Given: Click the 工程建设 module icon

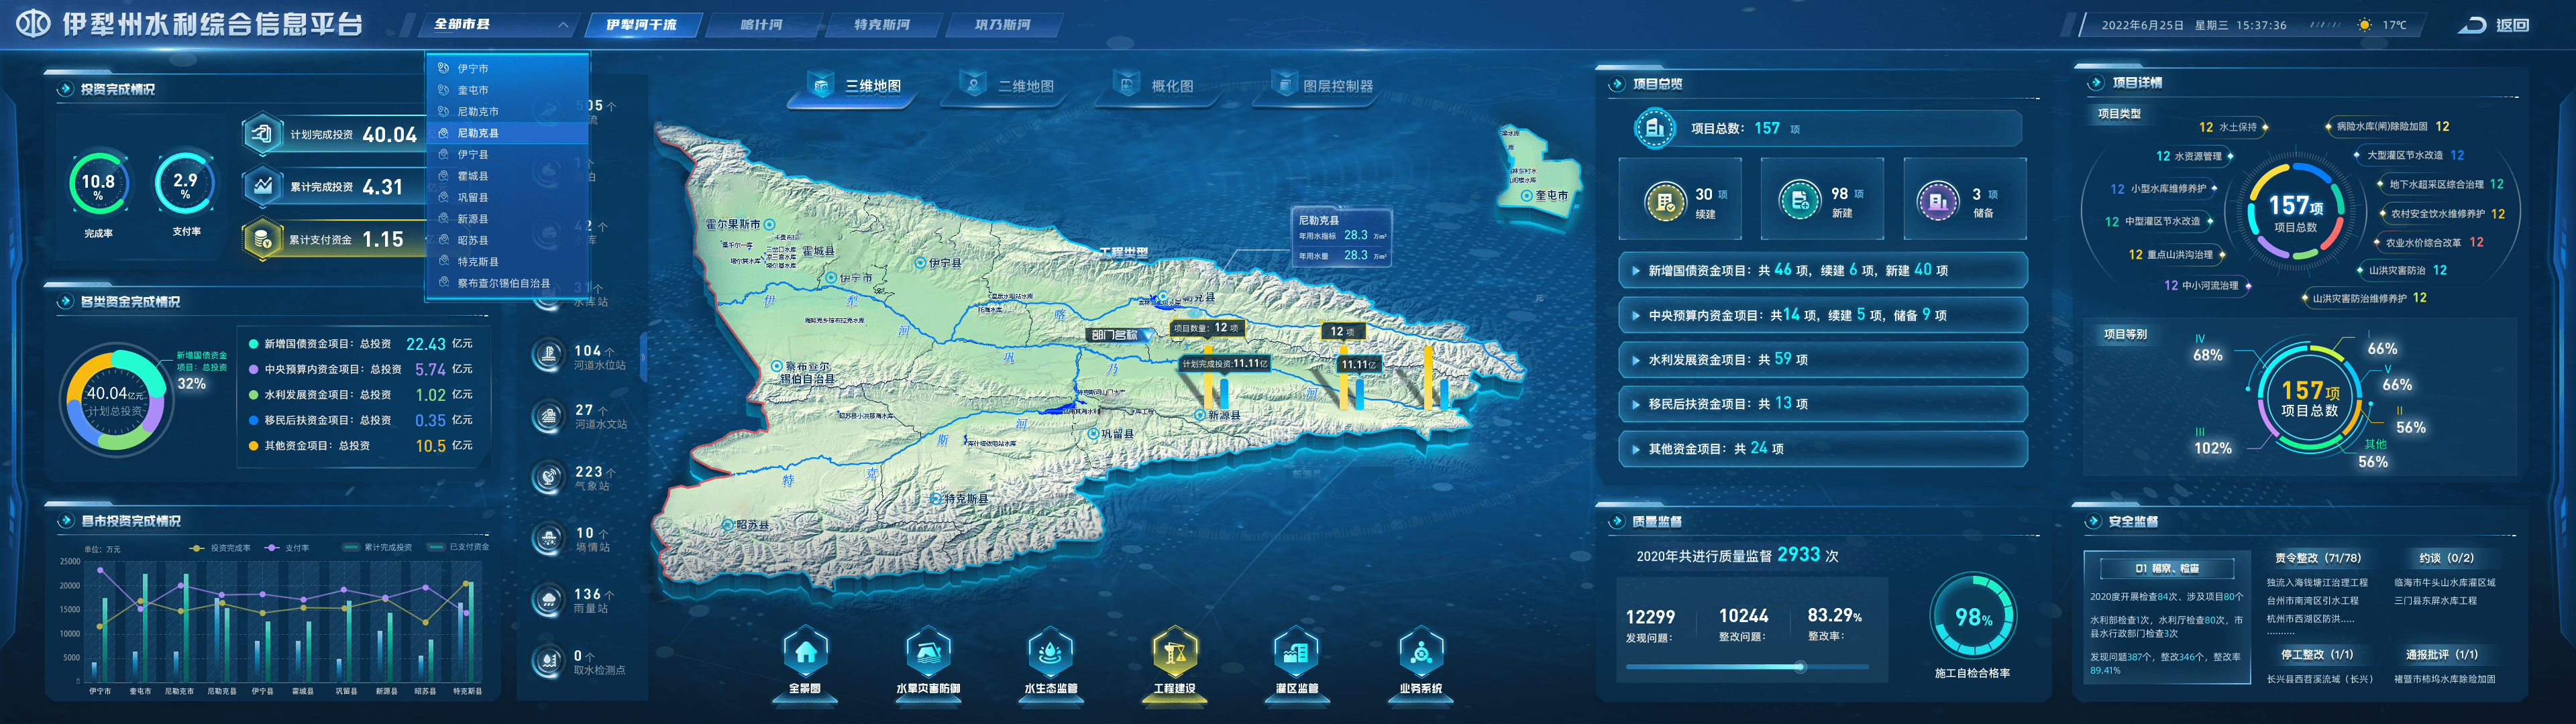Looking at the screenshot, I should tap(1175, 652).
